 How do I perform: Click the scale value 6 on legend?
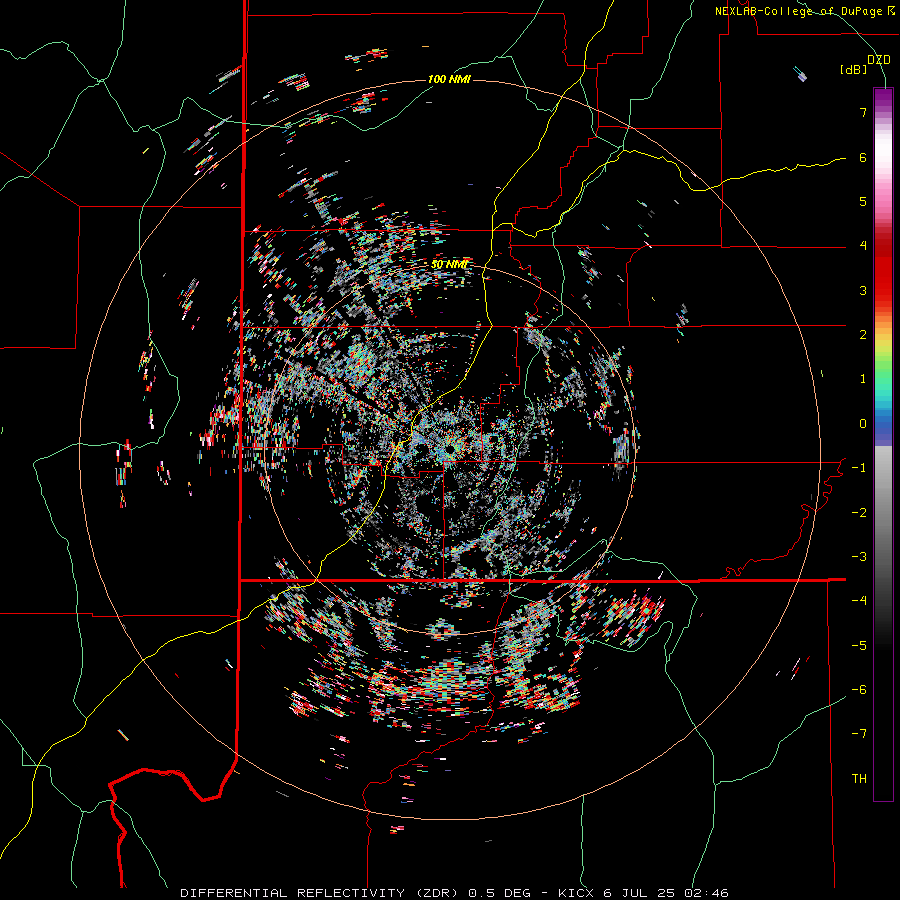pyautogui.click(x=863, y=157)
